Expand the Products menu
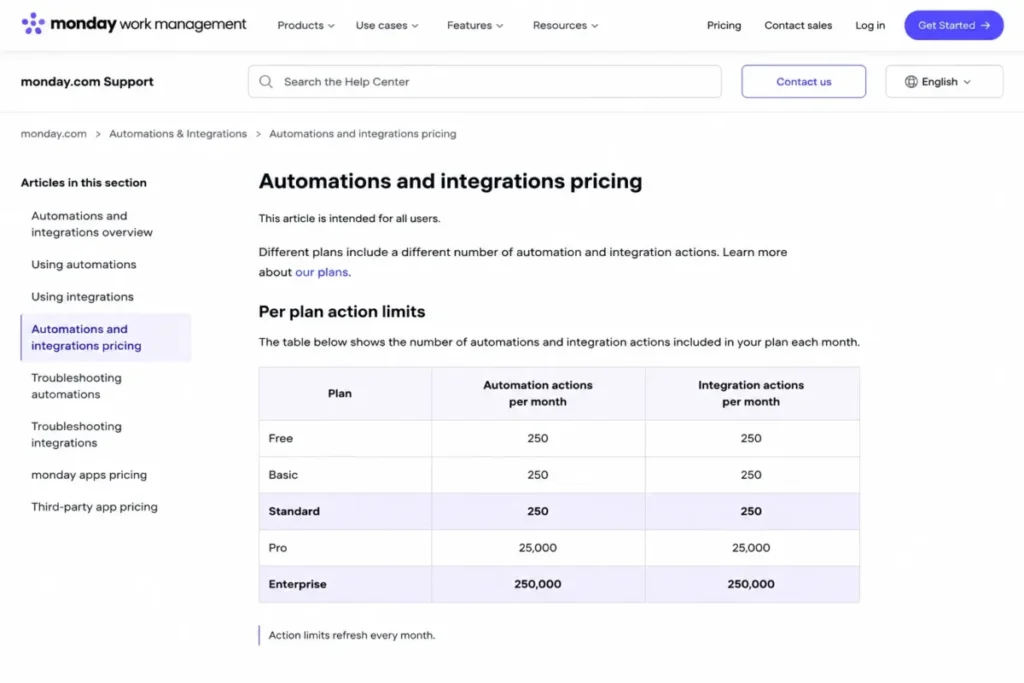The width and height of the screenshot is (1024, 683). pyautogui.click(x=306, y=25)
